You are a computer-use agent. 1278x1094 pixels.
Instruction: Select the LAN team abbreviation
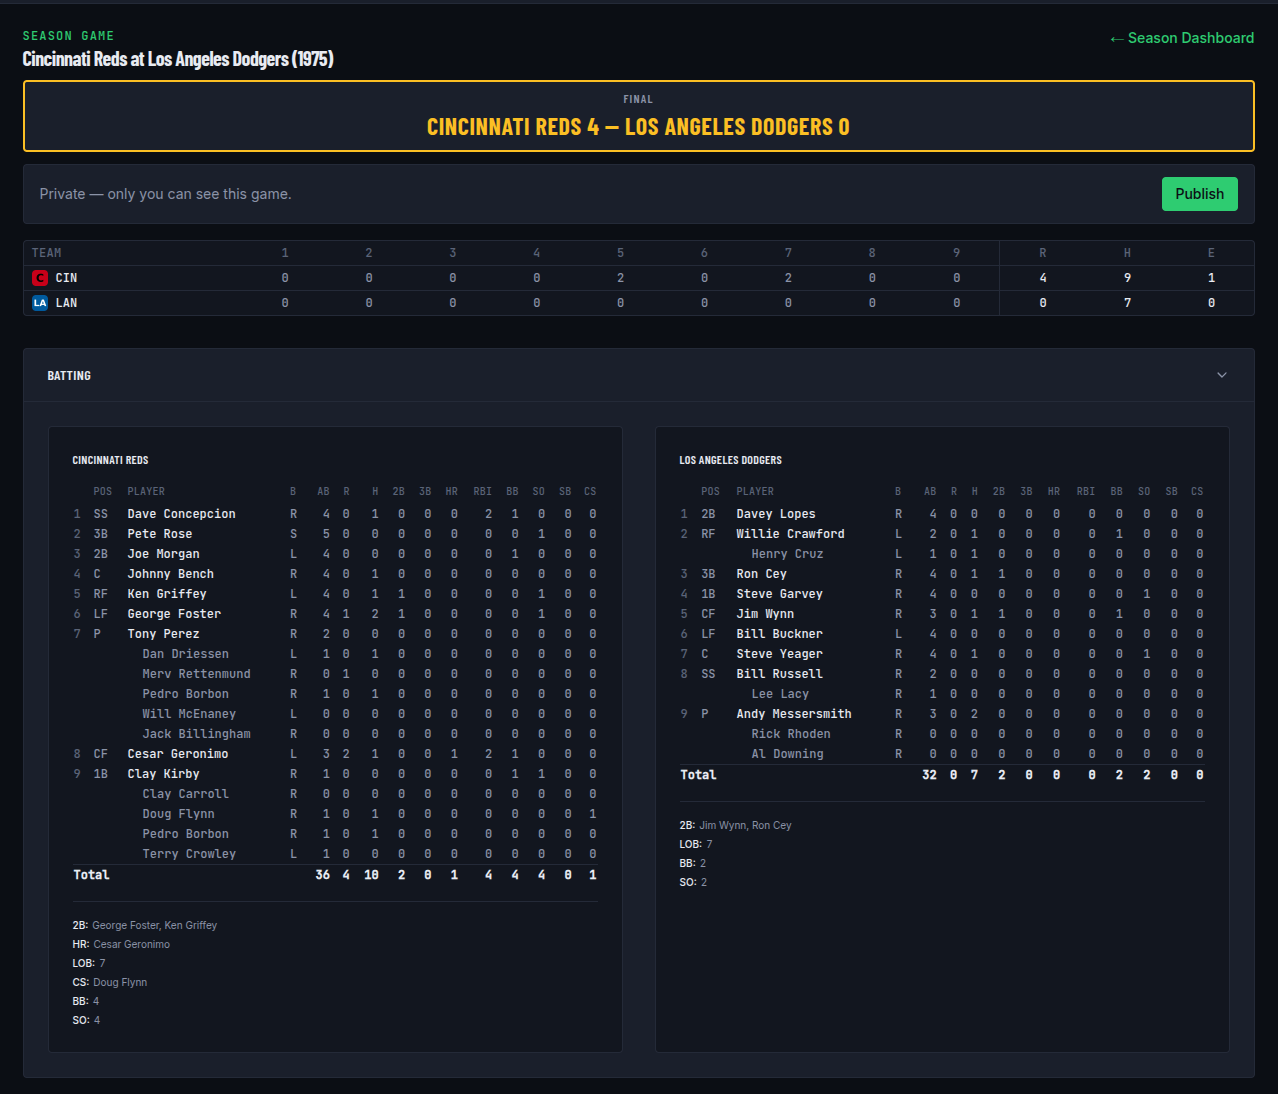tap(66, 303)
